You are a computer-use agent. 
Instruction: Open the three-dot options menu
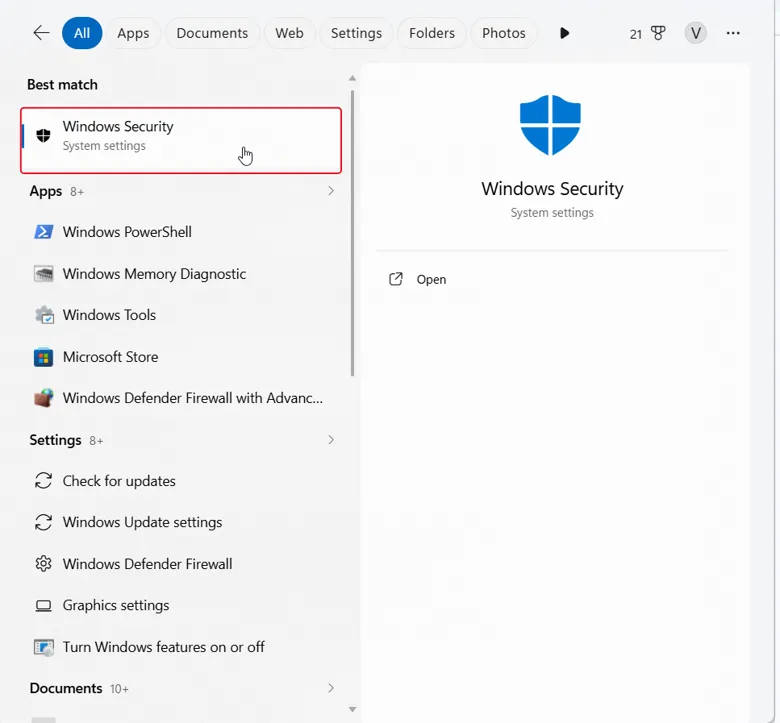click(x=733, y=33)
